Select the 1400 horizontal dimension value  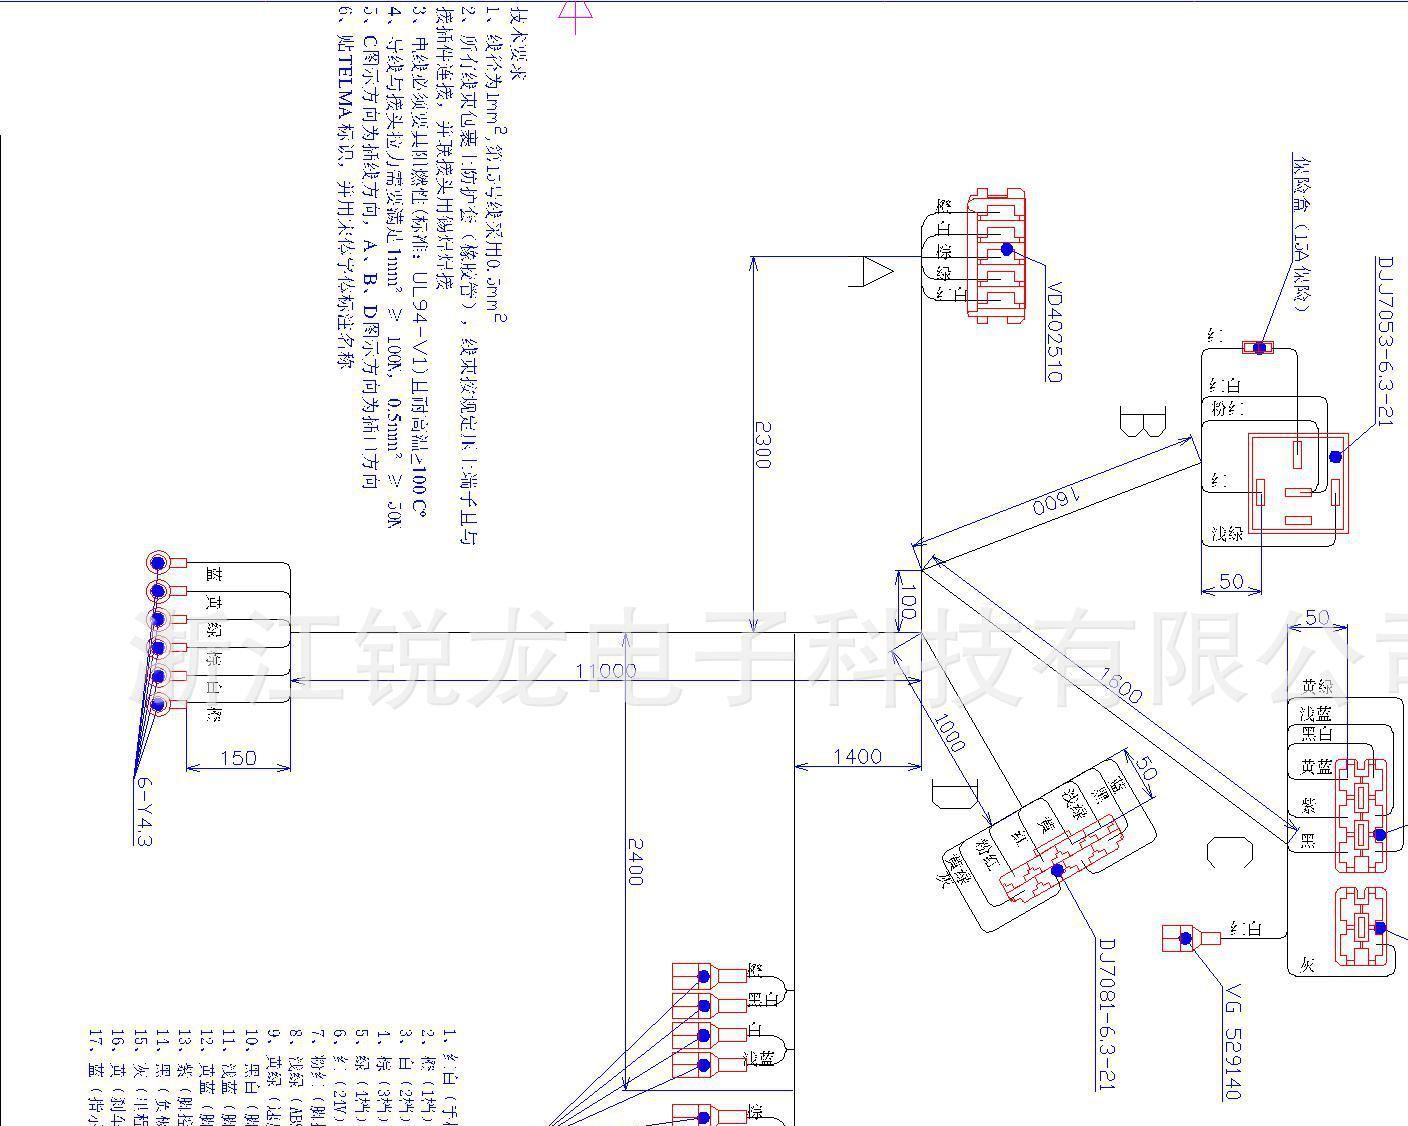point(857,756)
